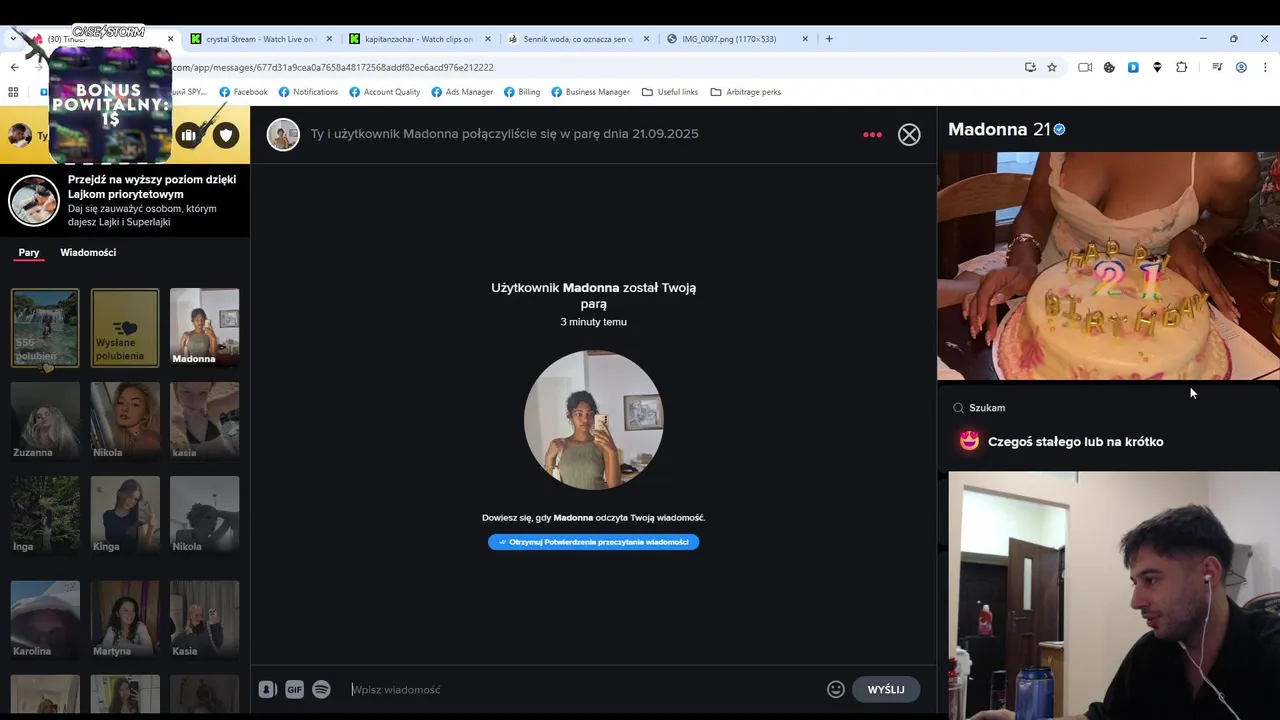Share a Spotify song via message bar
The width and height of the screenshot is (1280, 720).
point(321,689)
